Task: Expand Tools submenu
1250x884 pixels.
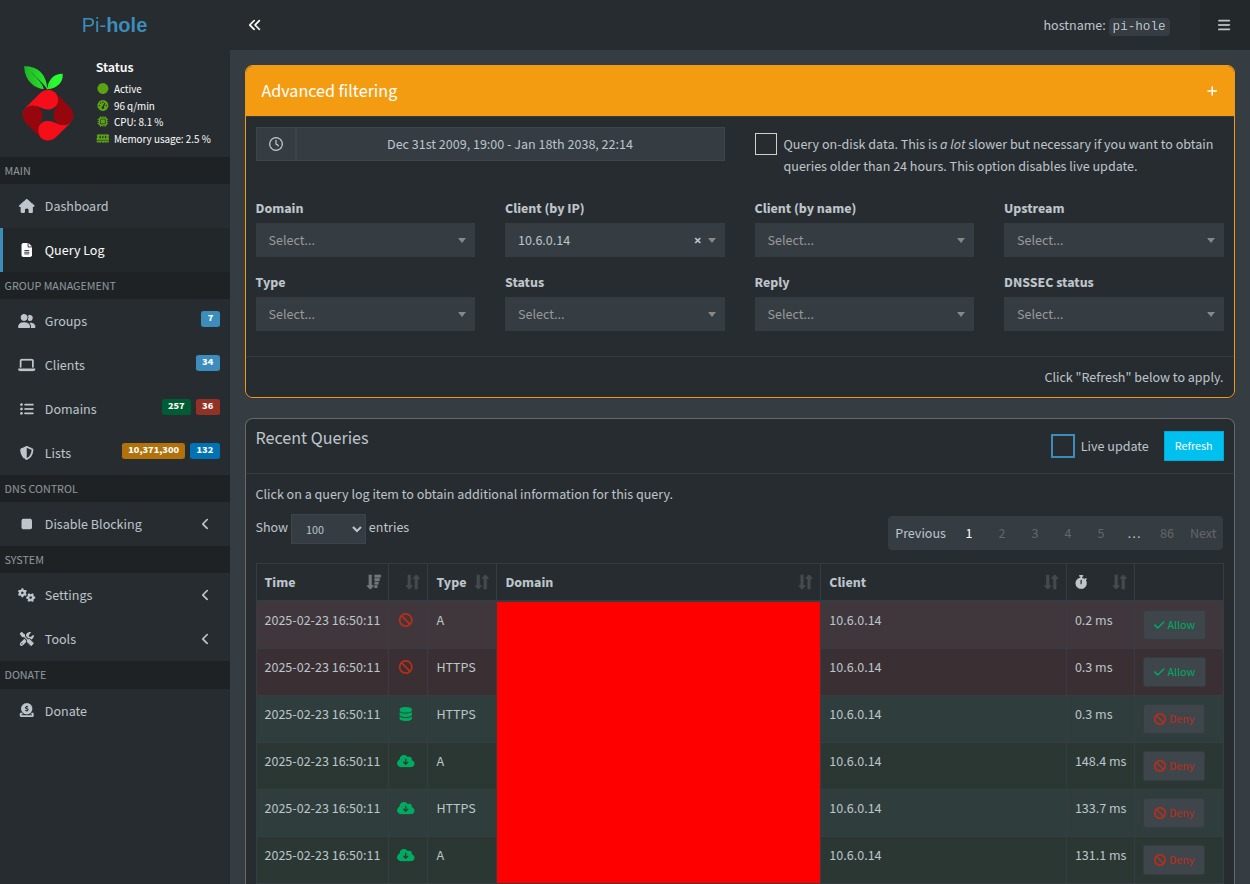Action: [115, 639]
